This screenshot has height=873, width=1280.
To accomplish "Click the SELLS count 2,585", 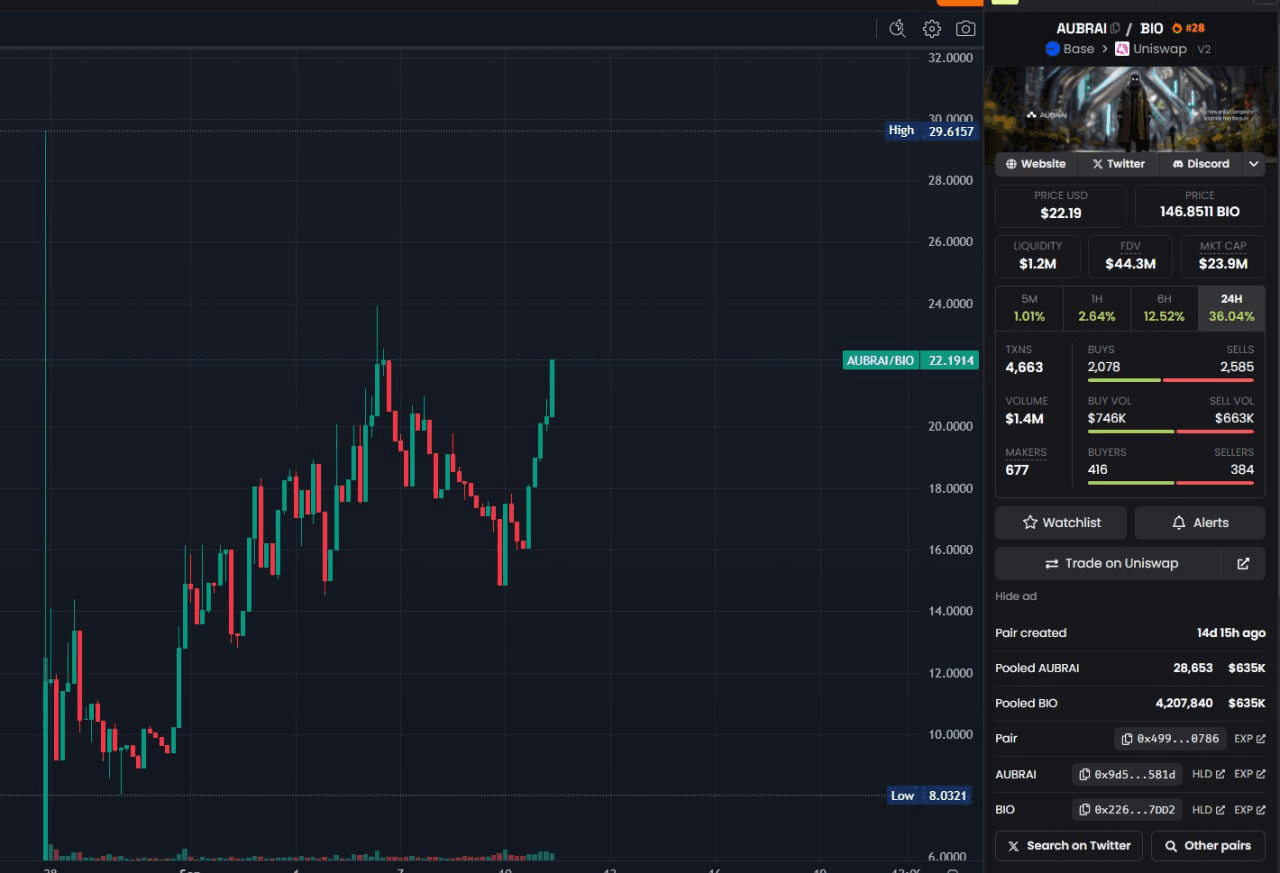I will (x=1237, y=367).
